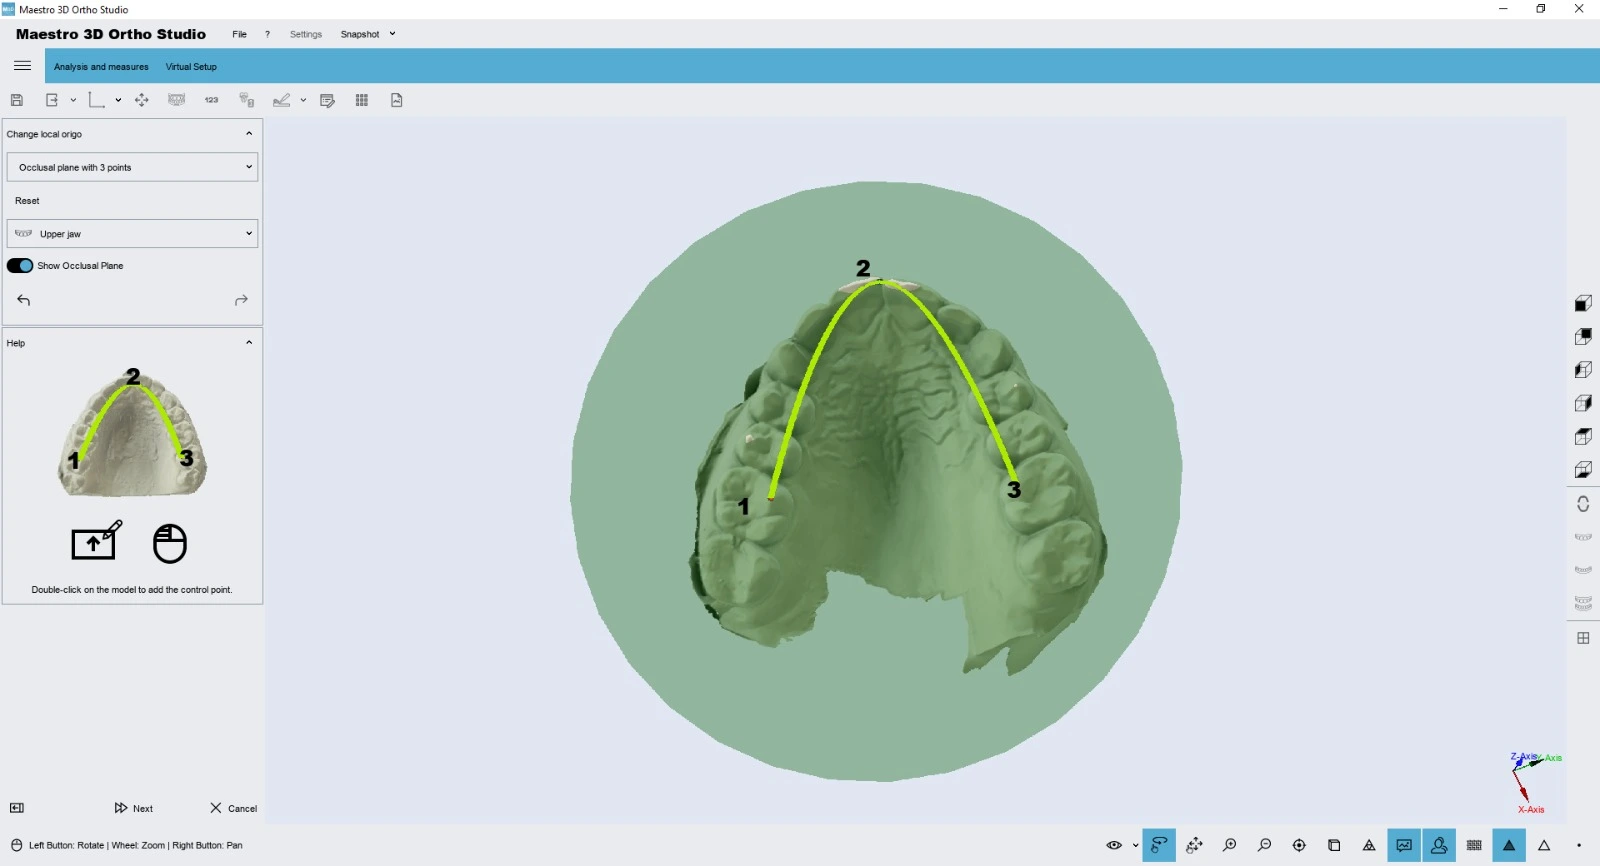Open the grid view toolbar icon
The width and height of the screenshot is (1600, 866).
pyautogui.click(x=362, y=100)
